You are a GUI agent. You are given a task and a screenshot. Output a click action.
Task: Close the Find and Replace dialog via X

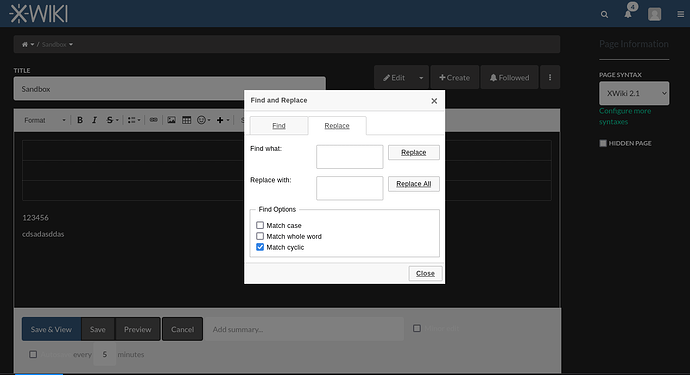pos(434,101)
